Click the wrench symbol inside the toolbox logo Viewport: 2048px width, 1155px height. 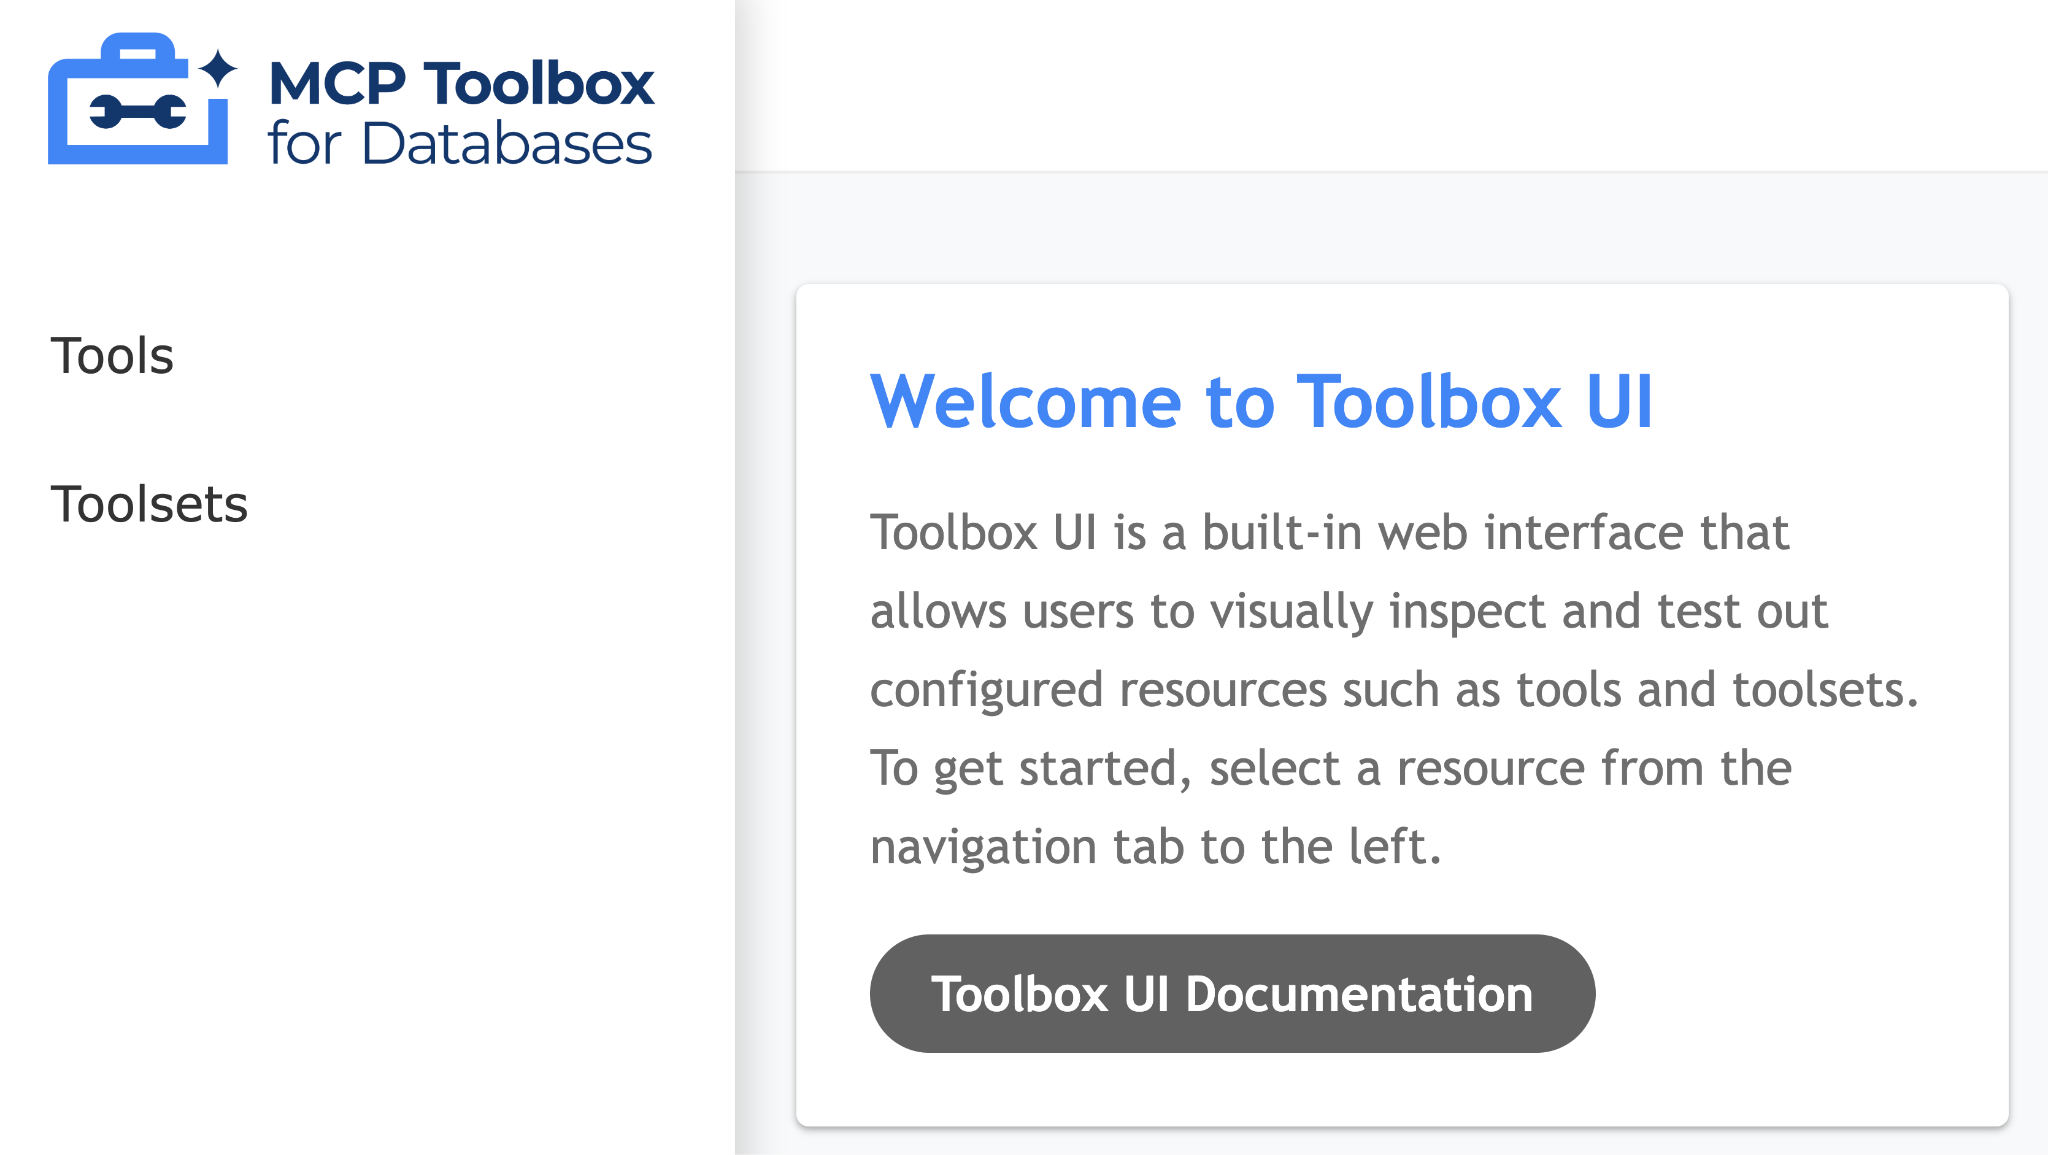137,111
